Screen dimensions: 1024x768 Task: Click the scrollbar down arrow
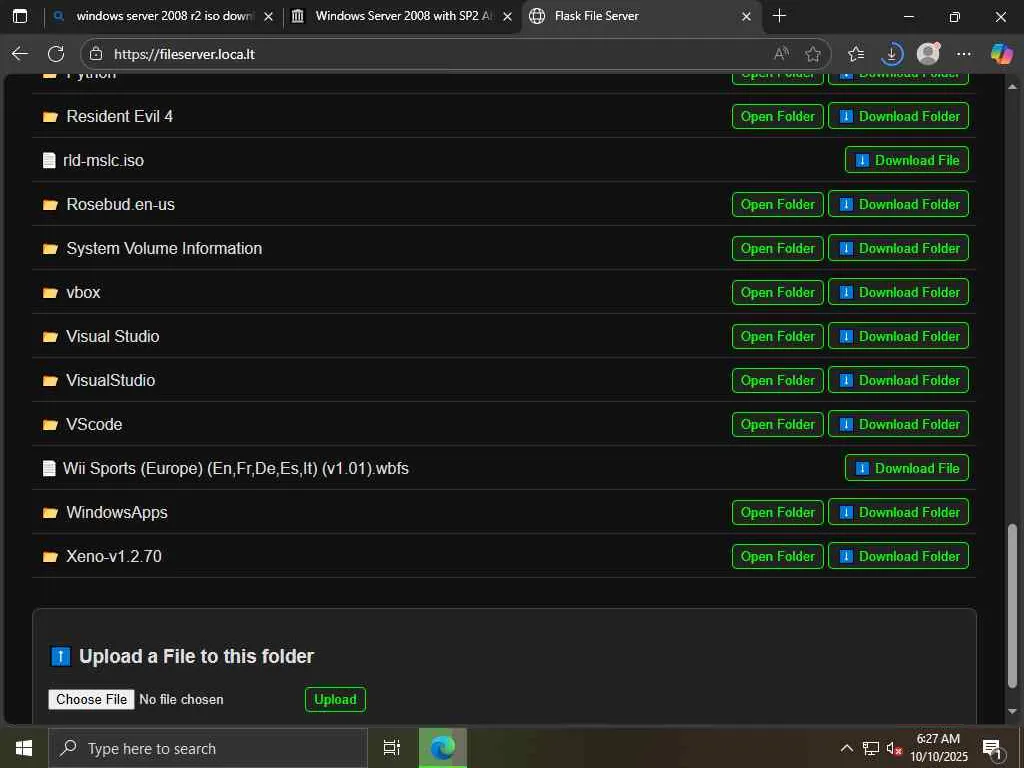click(x=1012, y=711)
